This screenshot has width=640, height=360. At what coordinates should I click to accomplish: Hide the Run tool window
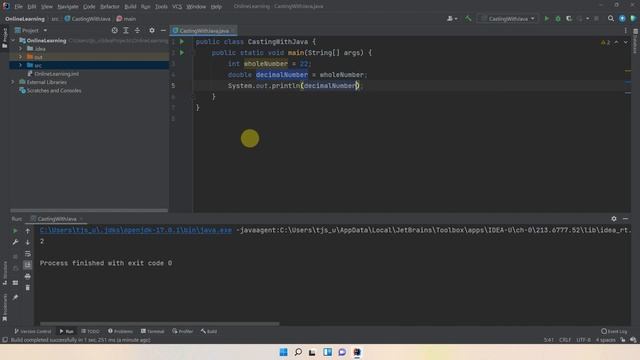pos(625,219)
